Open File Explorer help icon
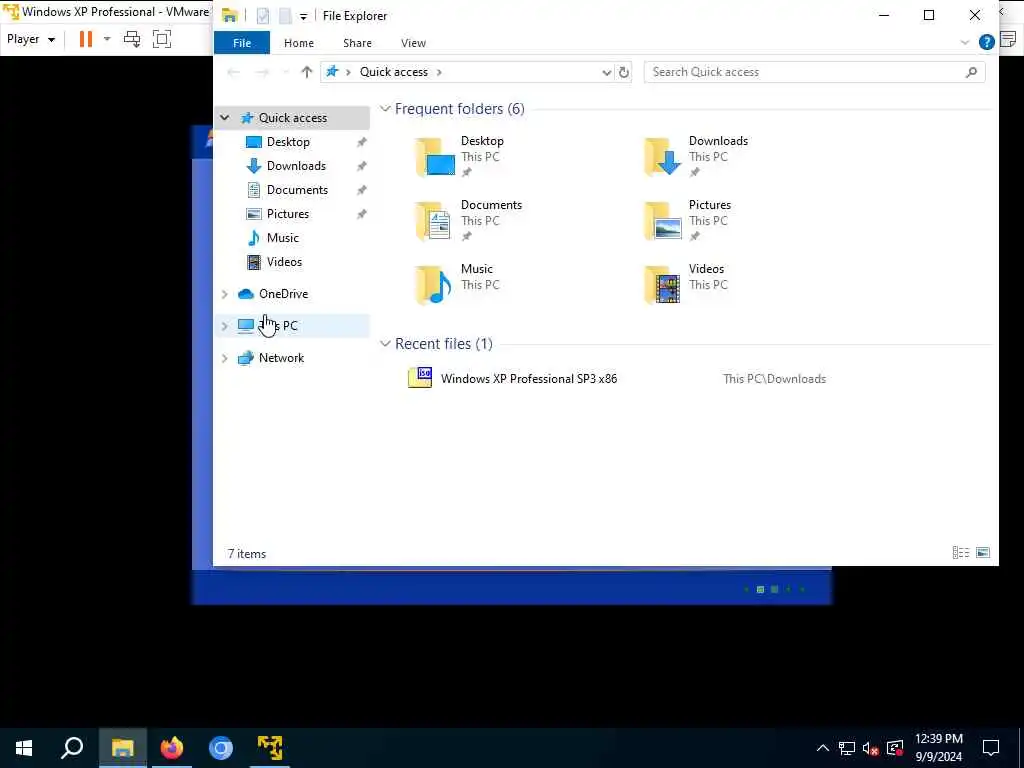Viewport: 1024px width, 768px height. coord(986,43)
